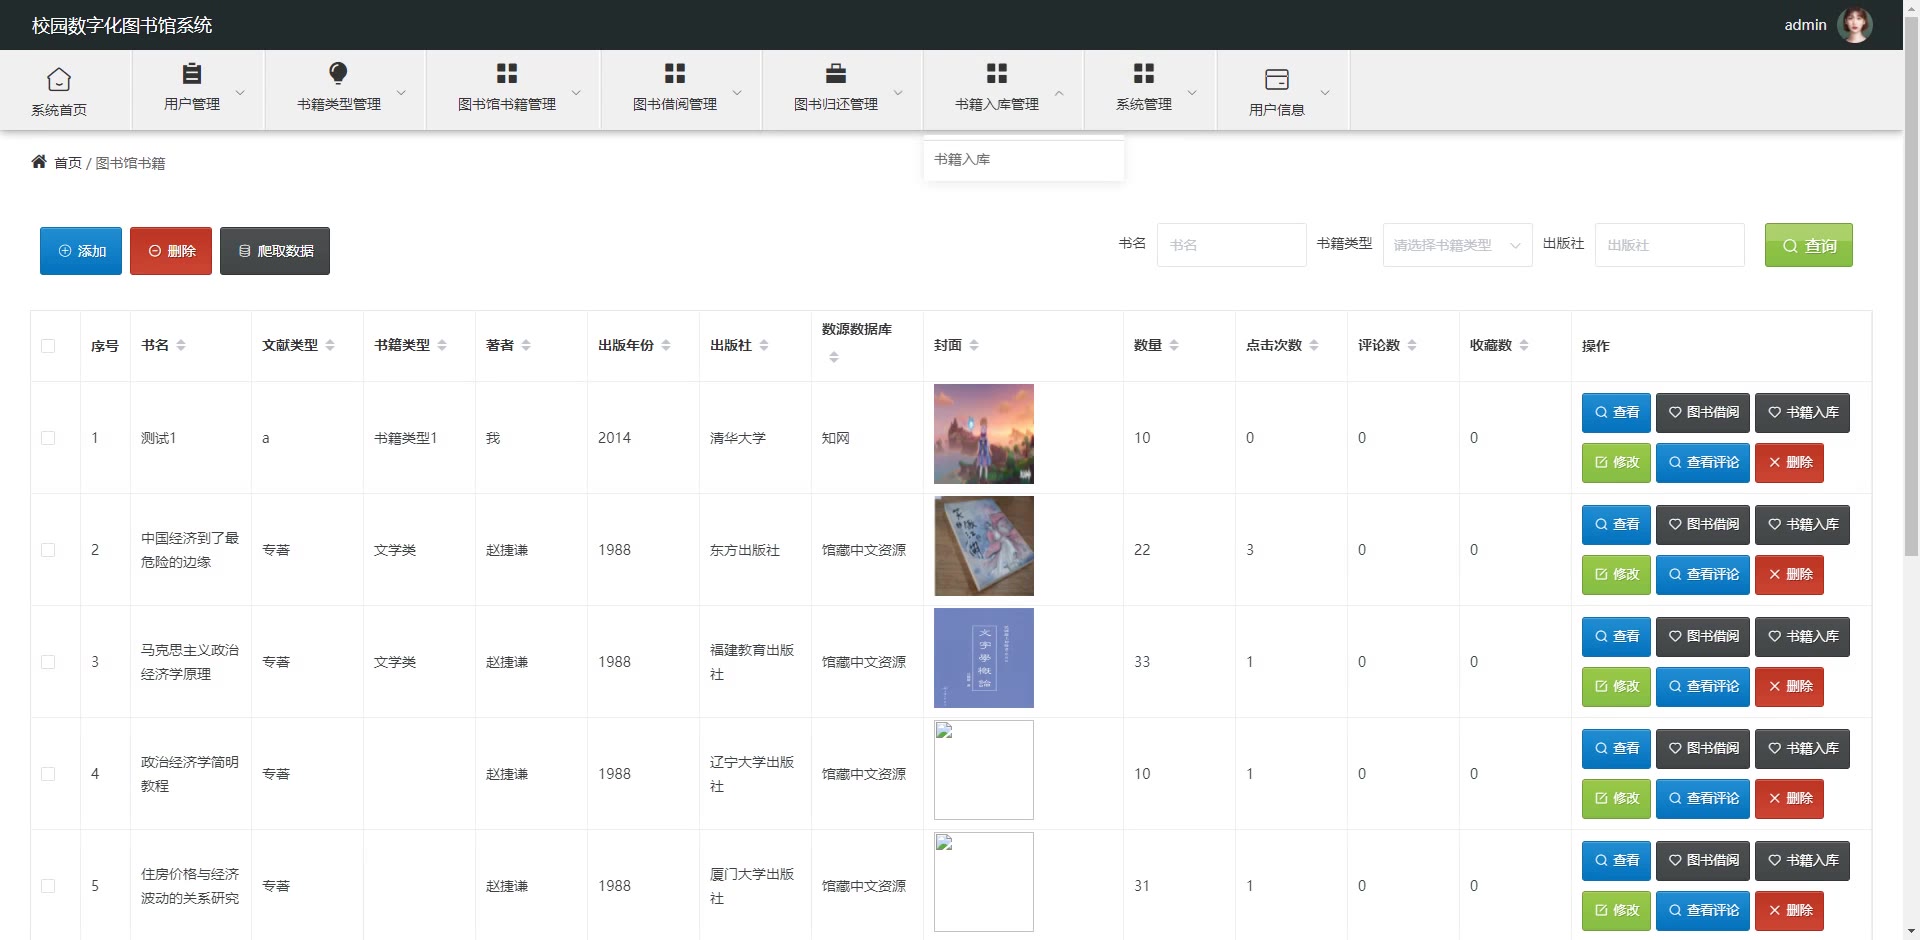Screen dimensions: 1920x940
Task: Click the 书籍类型管理 lightbulb icon
Action: (x=338, y=73)
